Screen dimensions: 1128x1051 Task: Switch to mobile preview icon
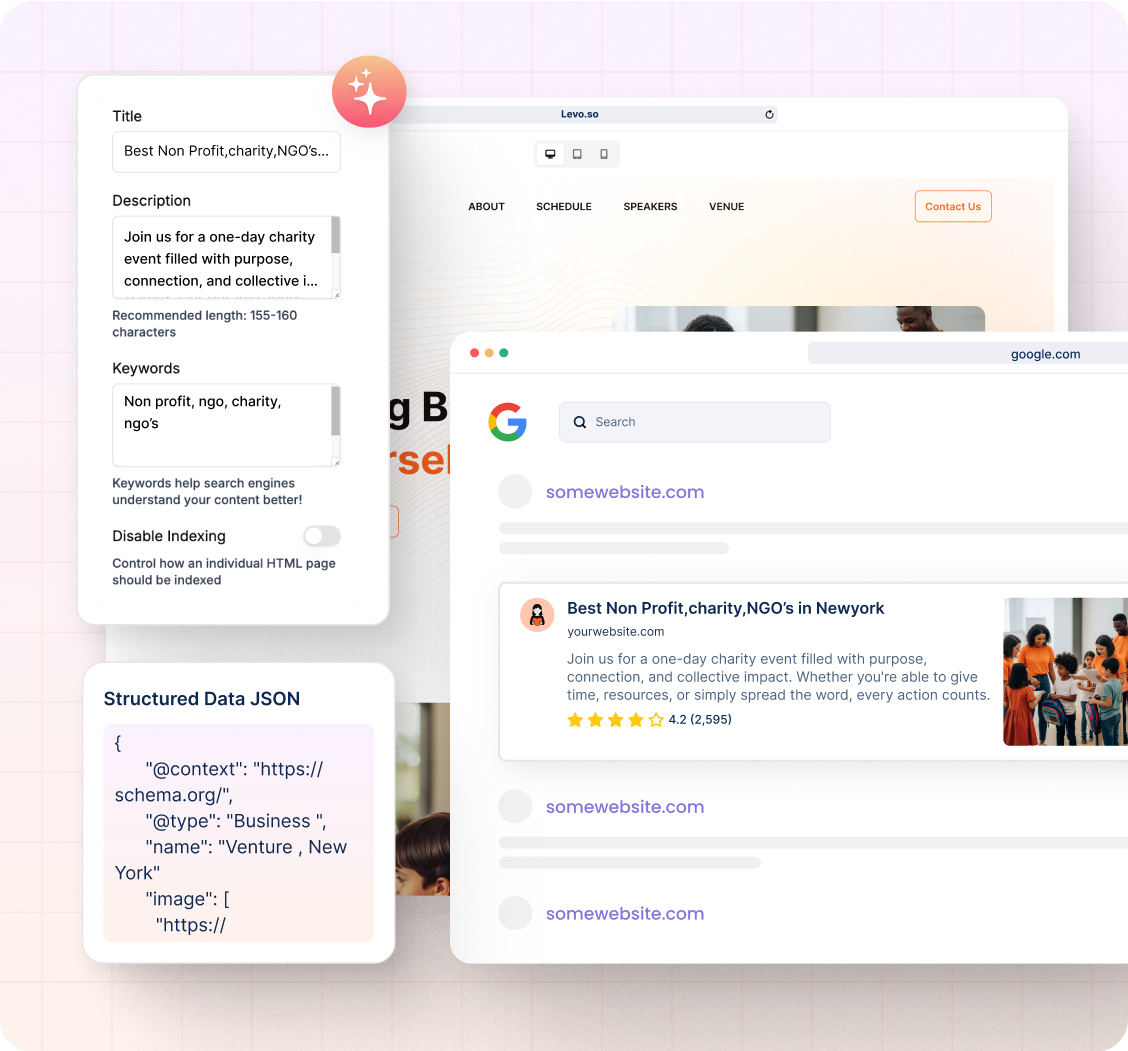tap(604, 154)
